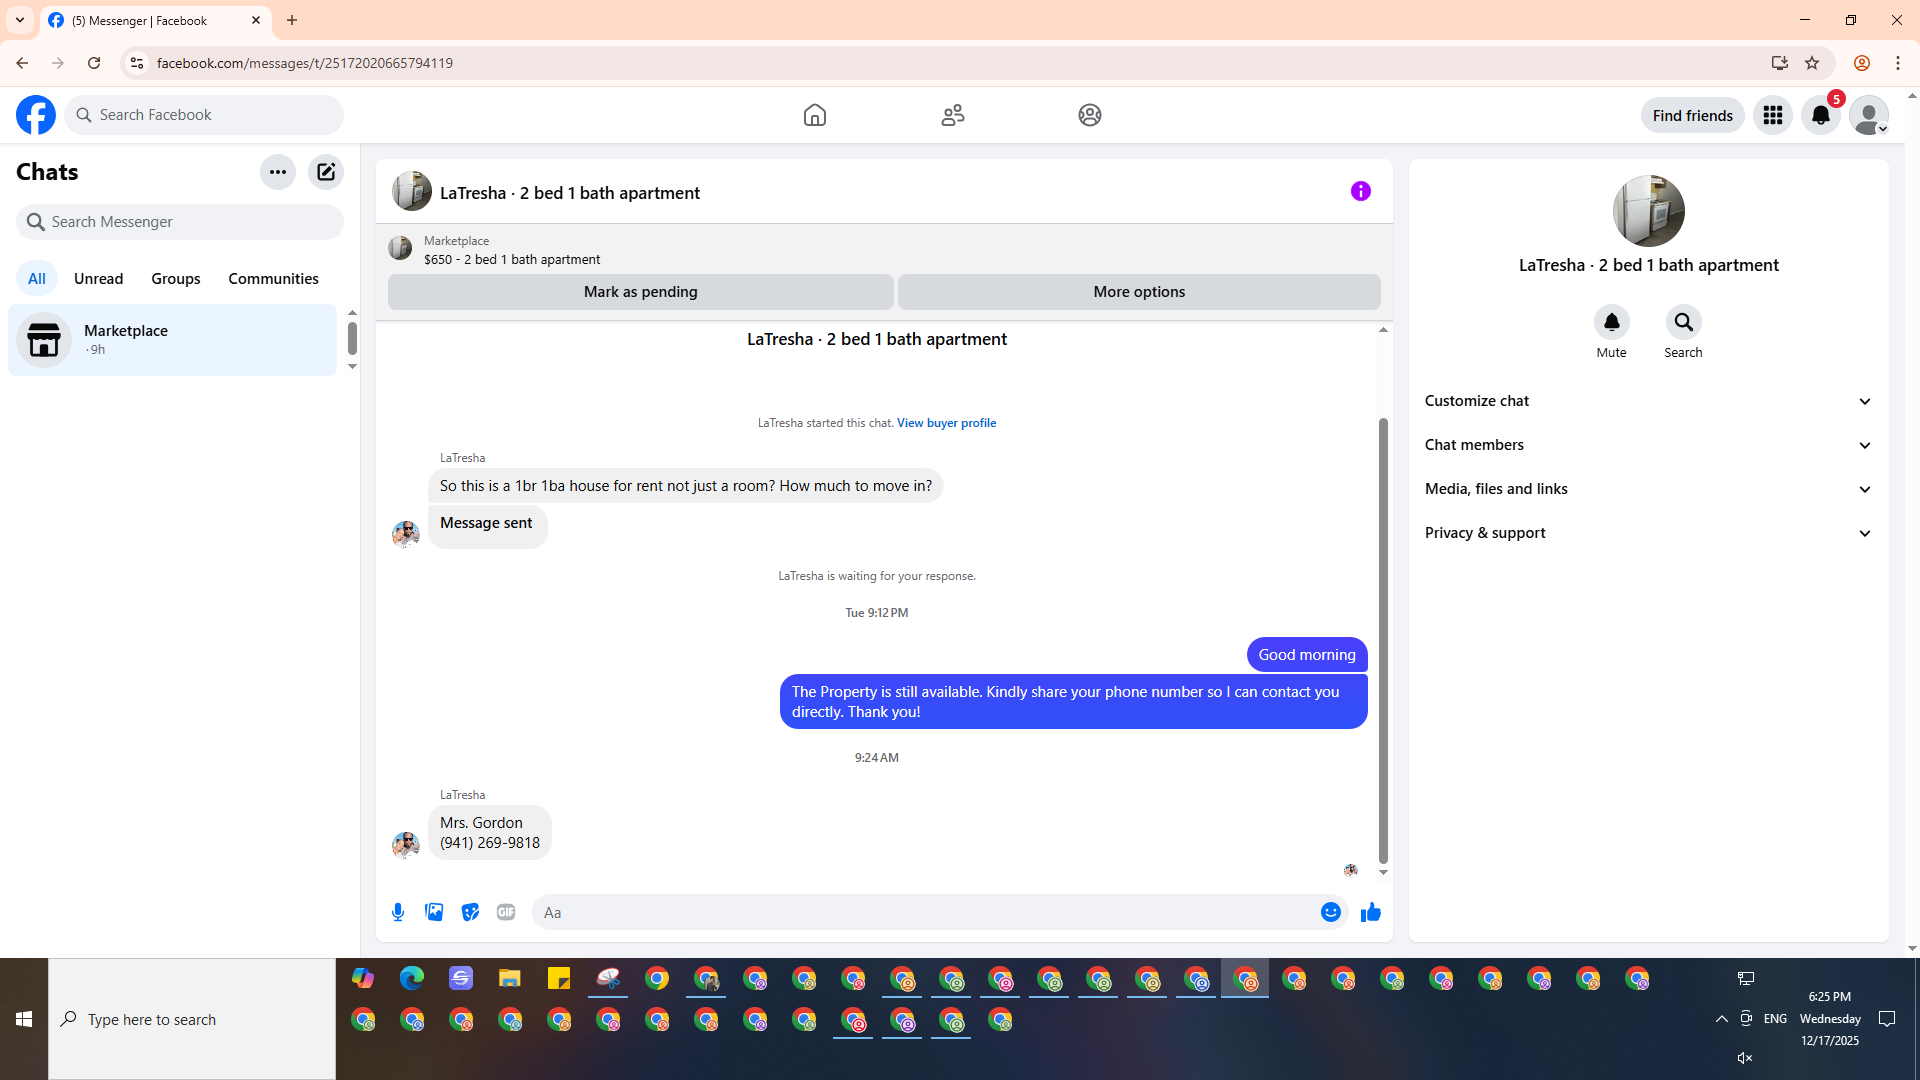Send a thumbs up like
1920x1080 pixels.
click(x=1370, y=912)
